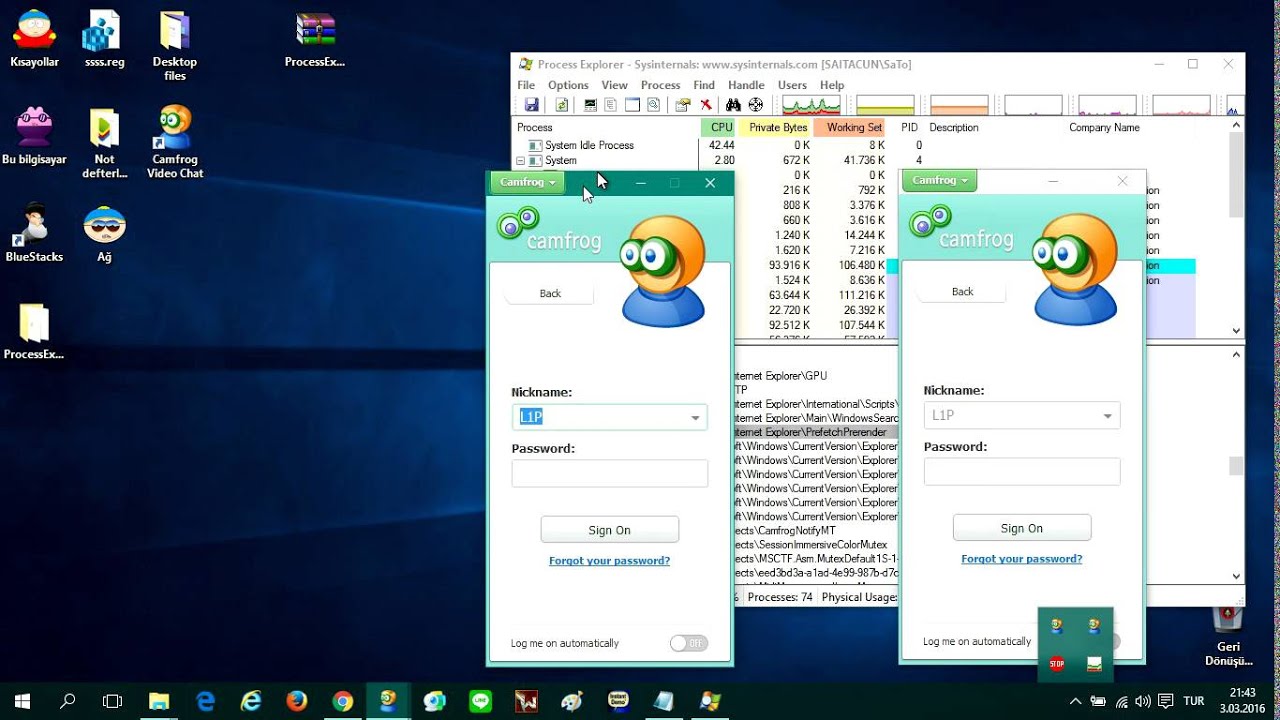Viewport: 1280px width, 720px height.
Task: Click the Microsoft Edge taskbar icon
Action: click(205, 701)
